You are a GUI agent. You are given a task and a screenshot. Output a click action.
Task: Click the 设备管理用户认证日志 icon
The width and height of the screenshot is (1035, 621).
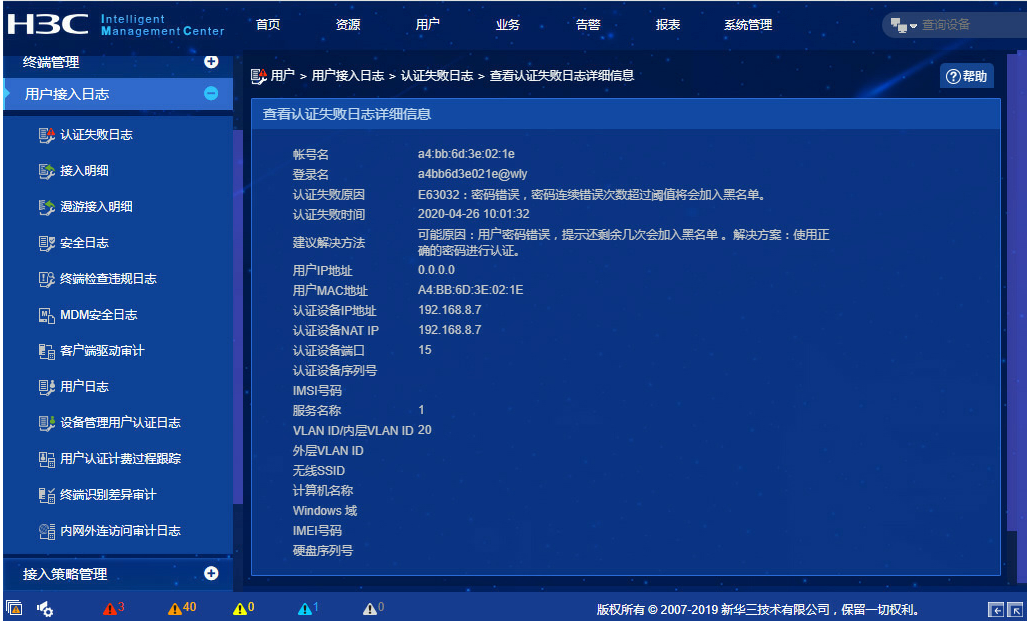pyautogui.click(x=46, y=423)
